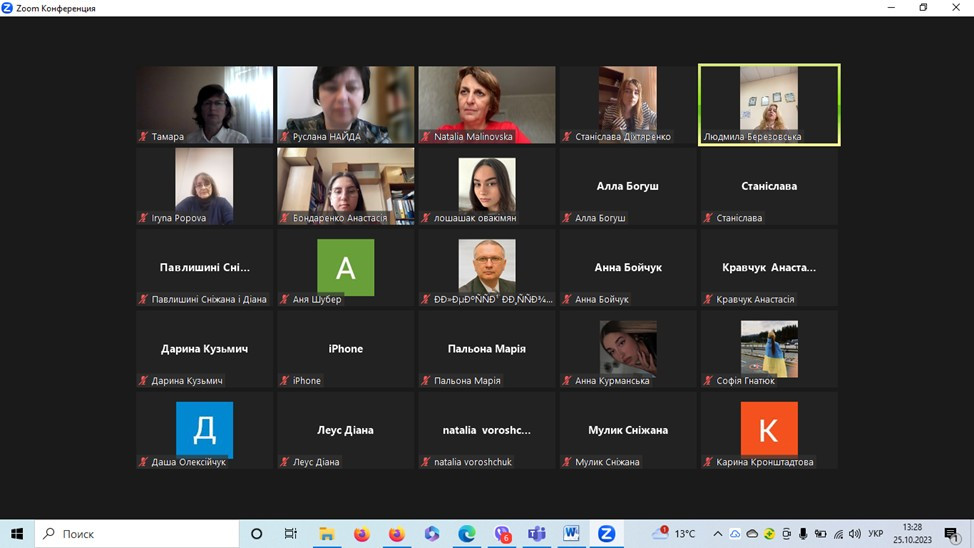Image resolution: width=974 pixels, height=548 pixels.
Task: Click лошашак овакимян's profile photo
Action: point(487,185)
